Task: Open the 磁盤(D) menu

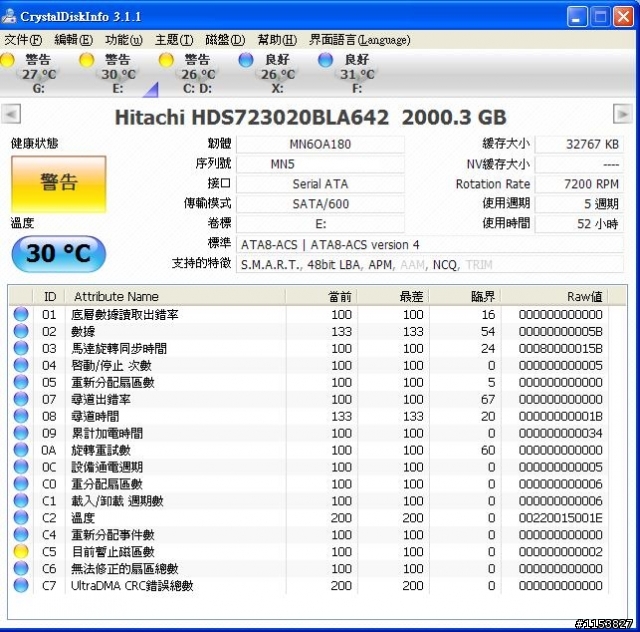Action: tap(225, 40)
